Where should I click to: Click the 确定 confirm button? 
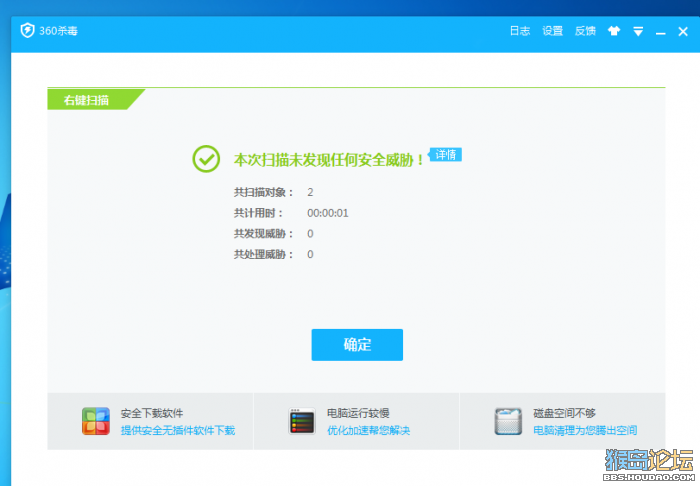pyautogui.click(x=357, y=345)
